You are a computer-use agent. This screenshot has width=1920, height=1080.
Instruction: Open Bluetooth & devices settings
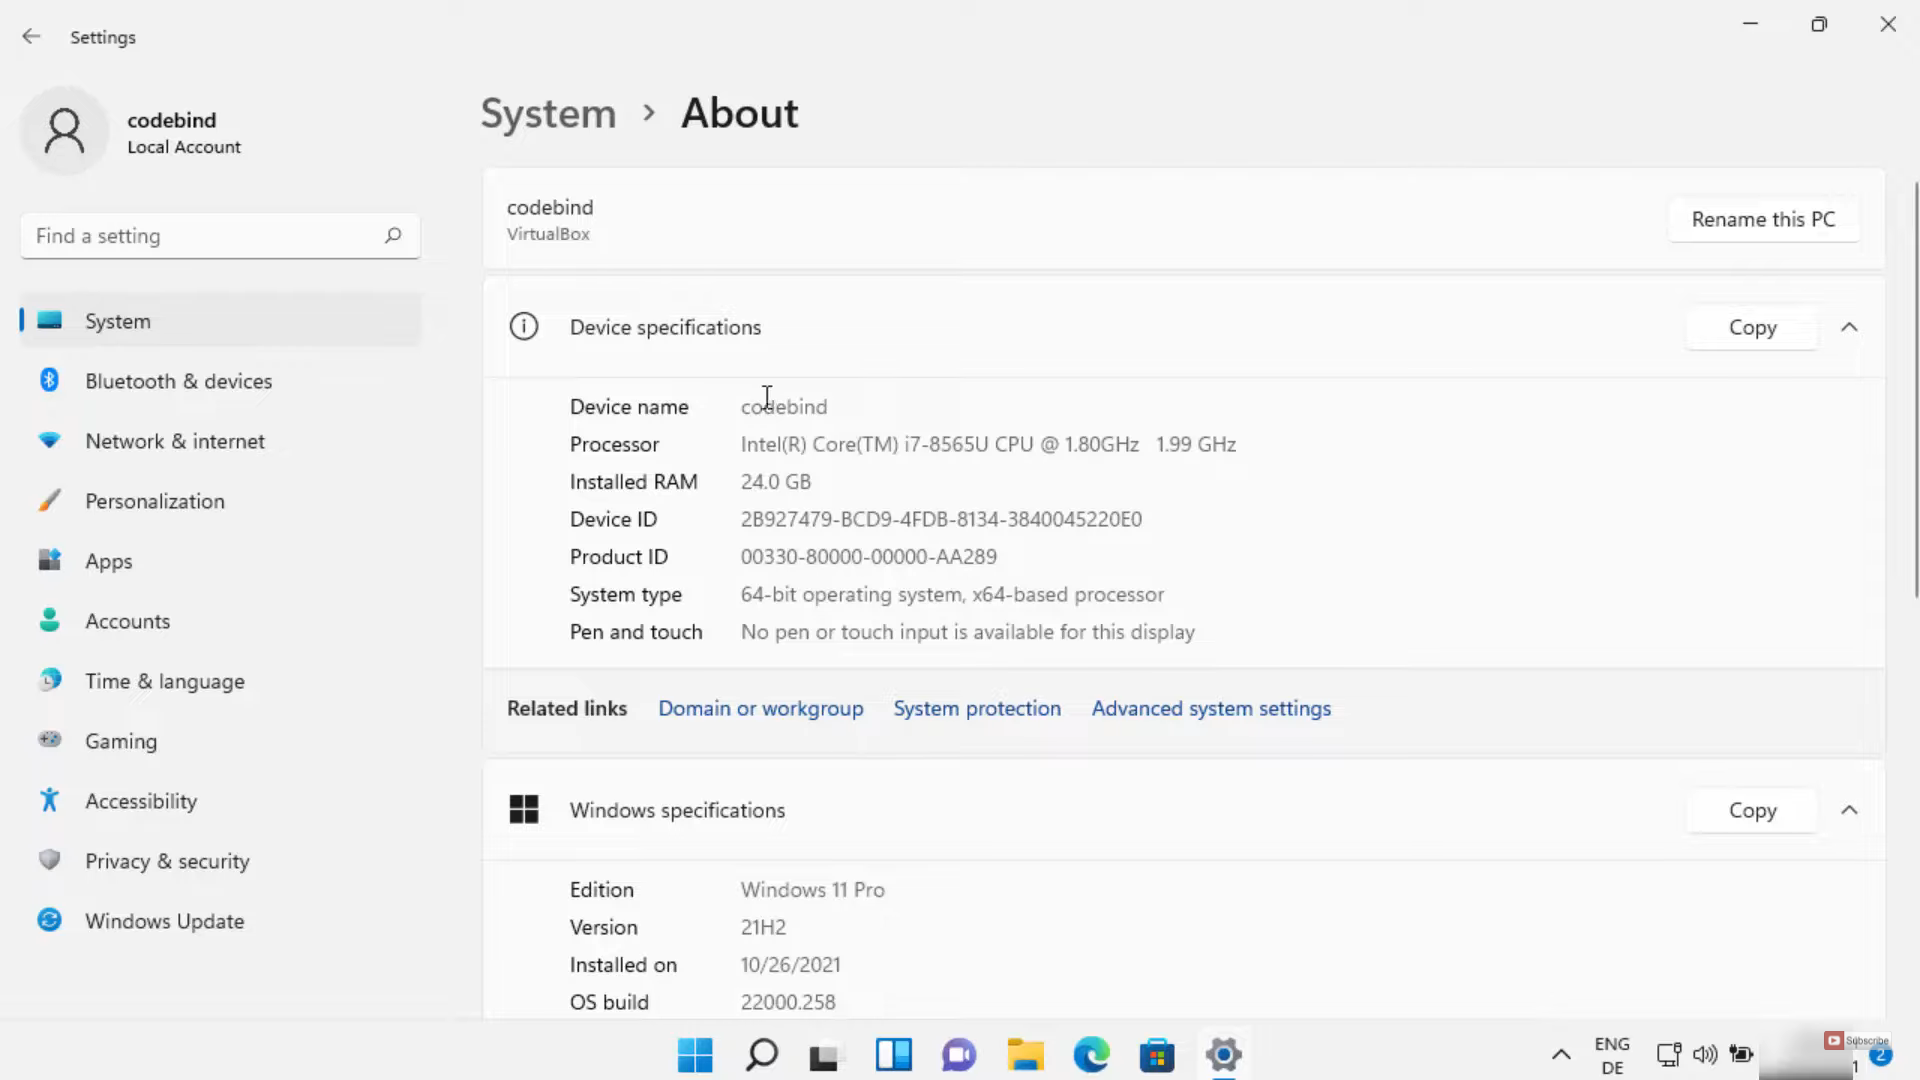[x=178, y=381]
